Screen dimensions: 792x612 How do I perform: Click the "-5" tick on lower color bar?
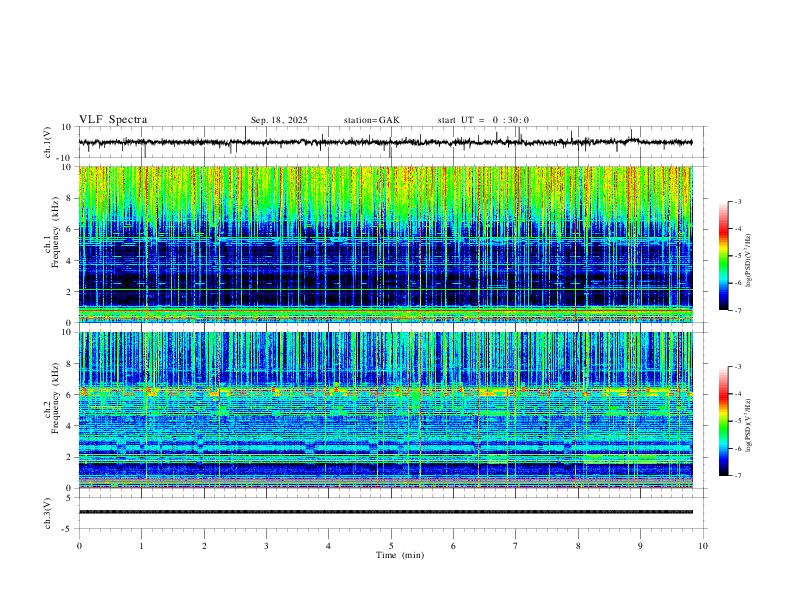tap(737, 421)
